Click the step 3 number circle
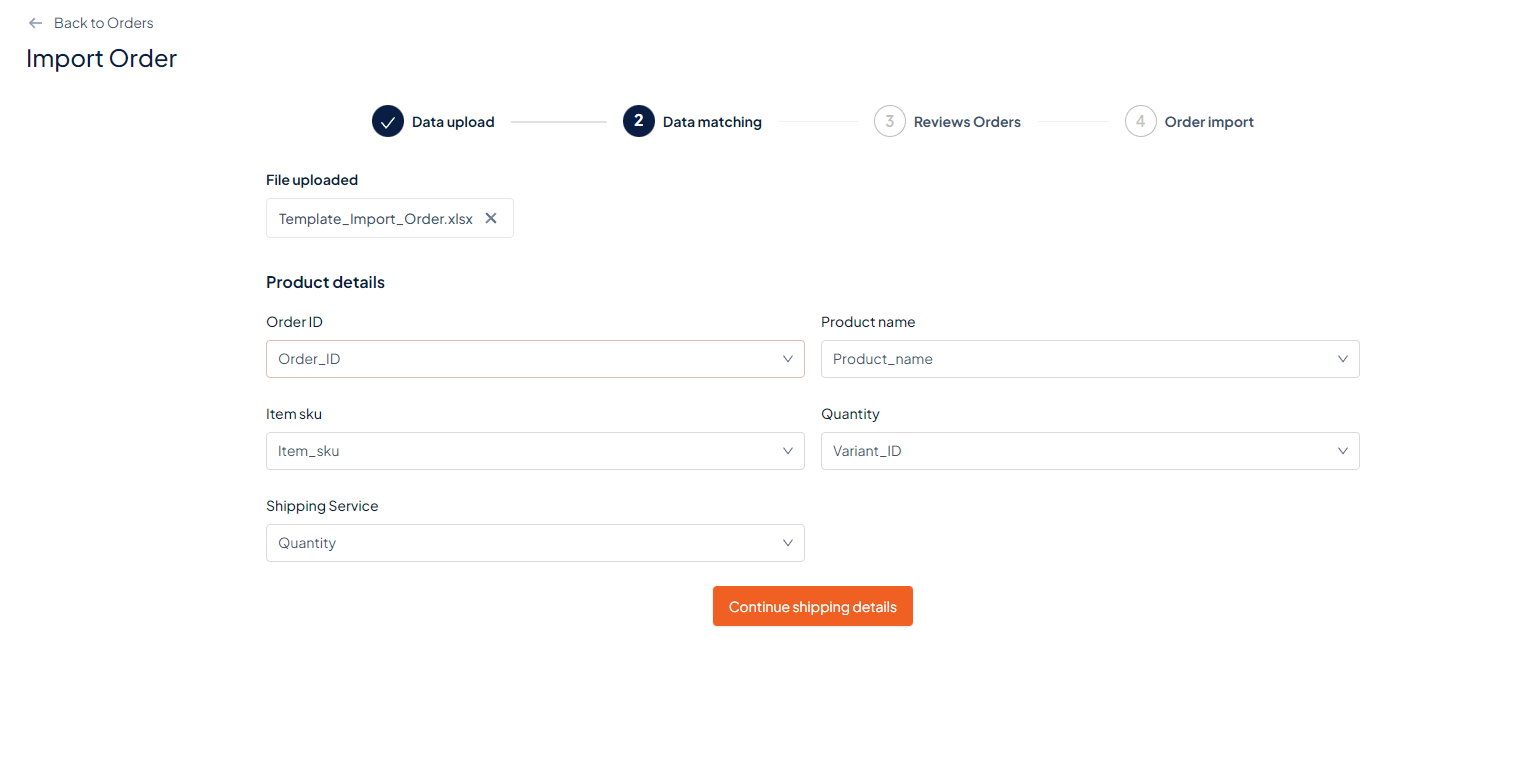 pos(889,122)
